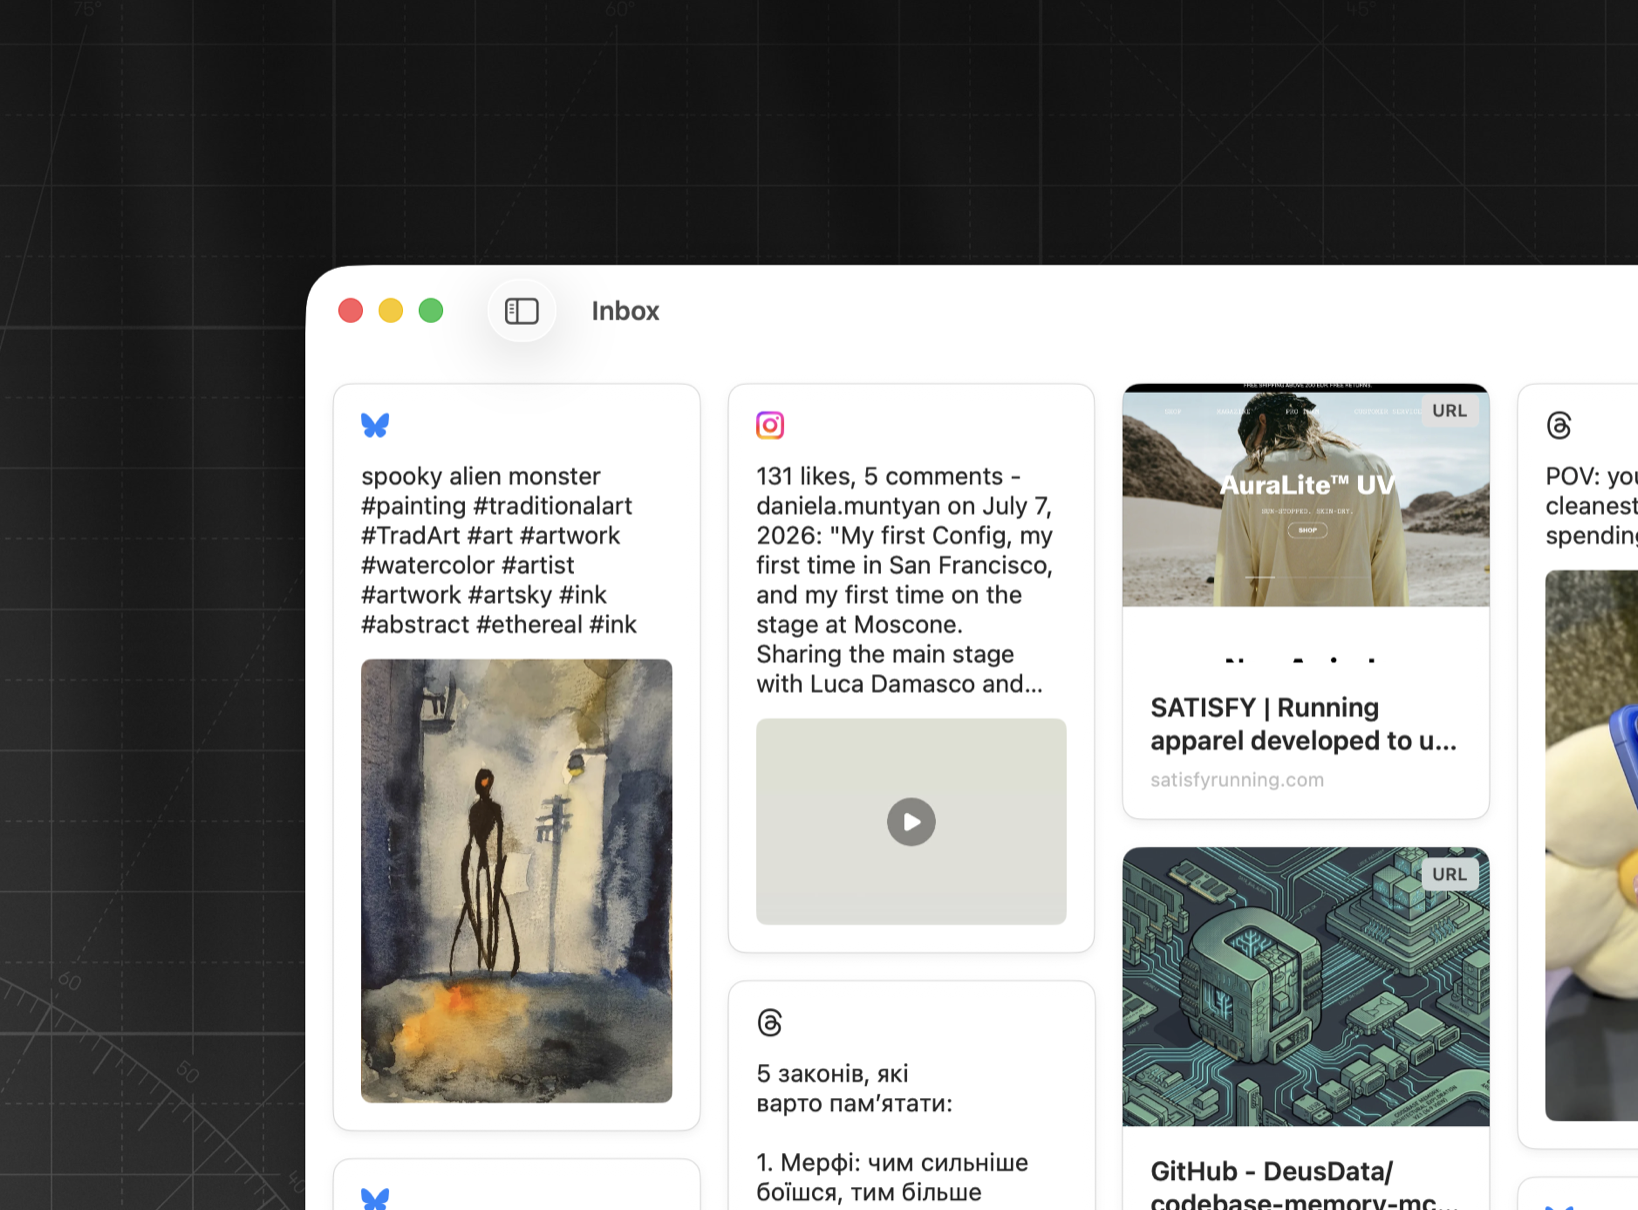The width and height of the screenshot is (1638, 1210).
Task: Click the Instagram icon on daniela.muntyan post
Action: pyautogui.click(x=770, y=425)
